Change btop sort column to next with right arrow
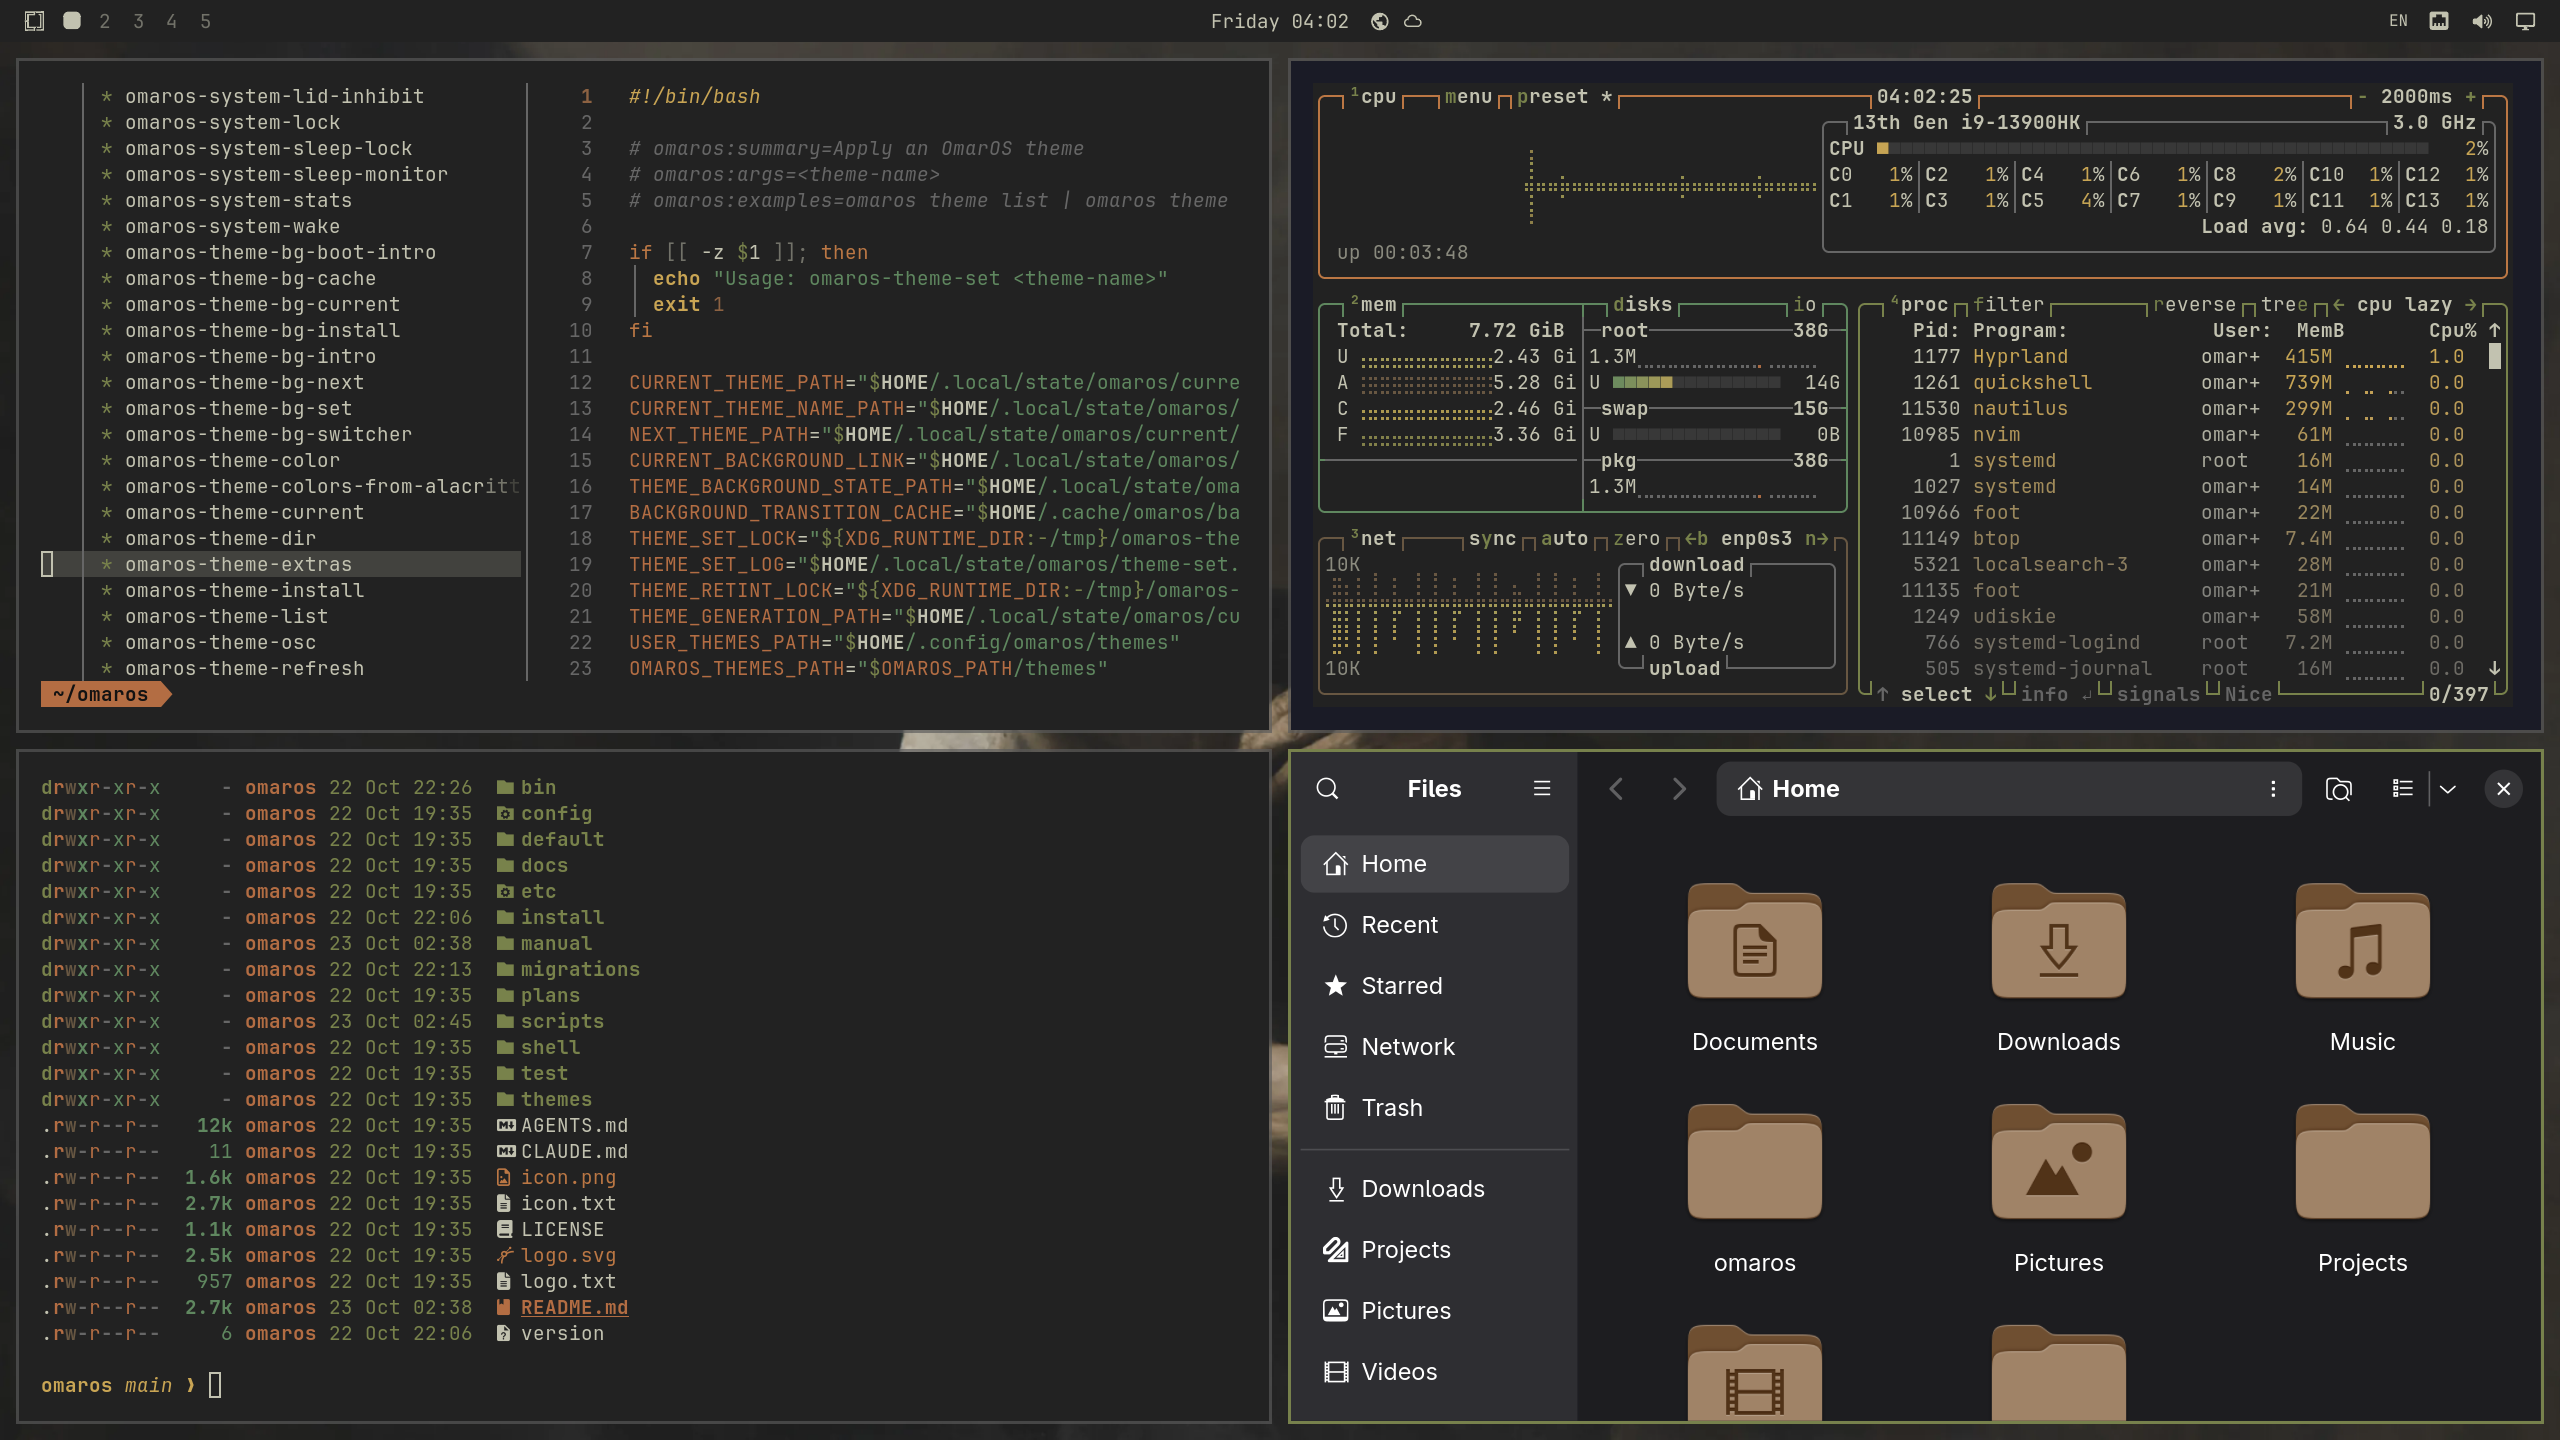The width and height of the screenshot is (2560, 1440). pos(2471,304)
